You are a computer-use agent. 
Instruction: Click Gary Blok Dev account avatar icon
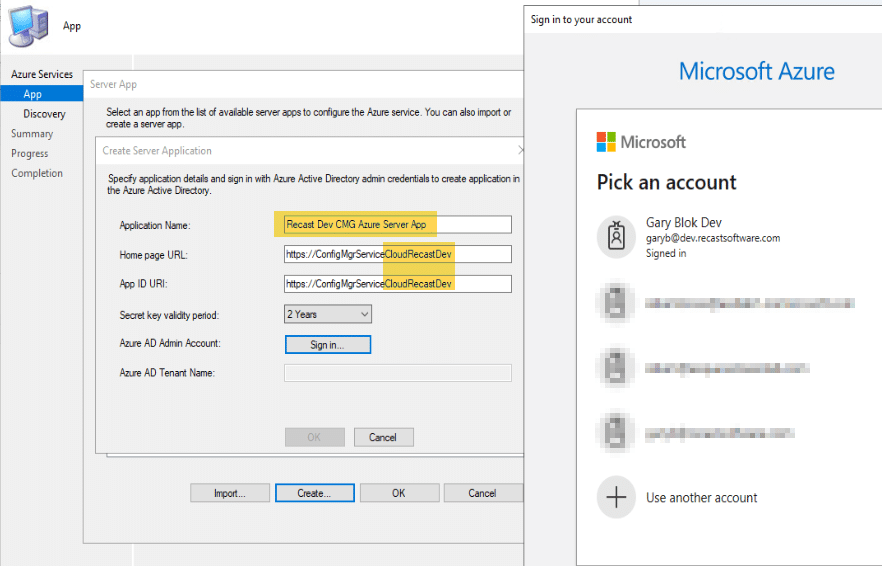click(x=615, y=236)
